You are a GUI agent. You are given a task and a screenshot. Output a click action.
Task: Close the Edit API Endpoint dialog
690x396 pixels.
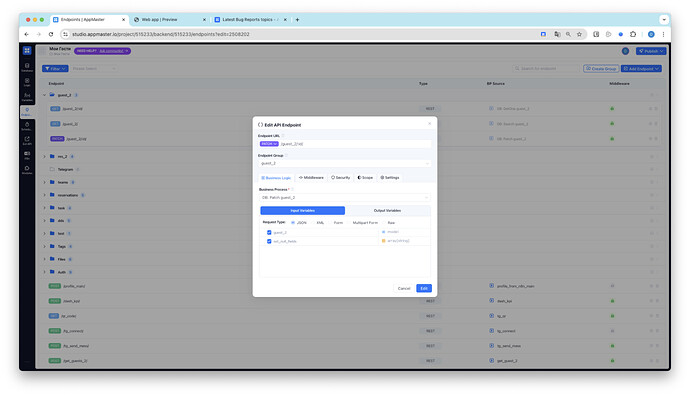point(429,124)
